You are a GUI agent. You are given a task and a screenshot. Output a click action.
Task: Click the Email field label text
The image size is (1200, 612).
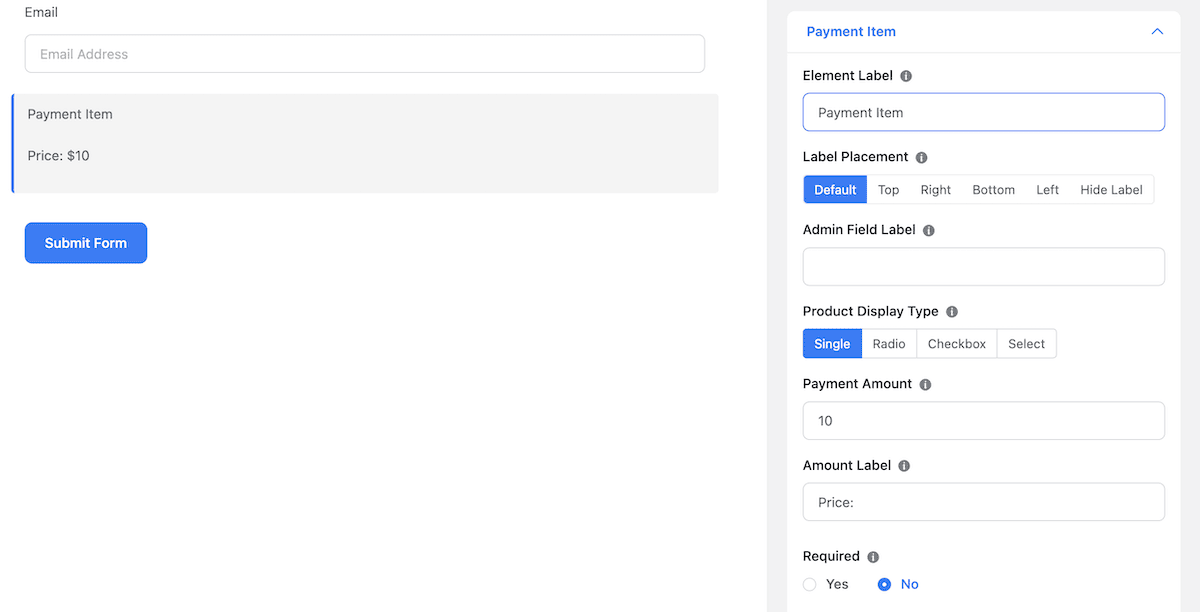(x=41, y=13)
